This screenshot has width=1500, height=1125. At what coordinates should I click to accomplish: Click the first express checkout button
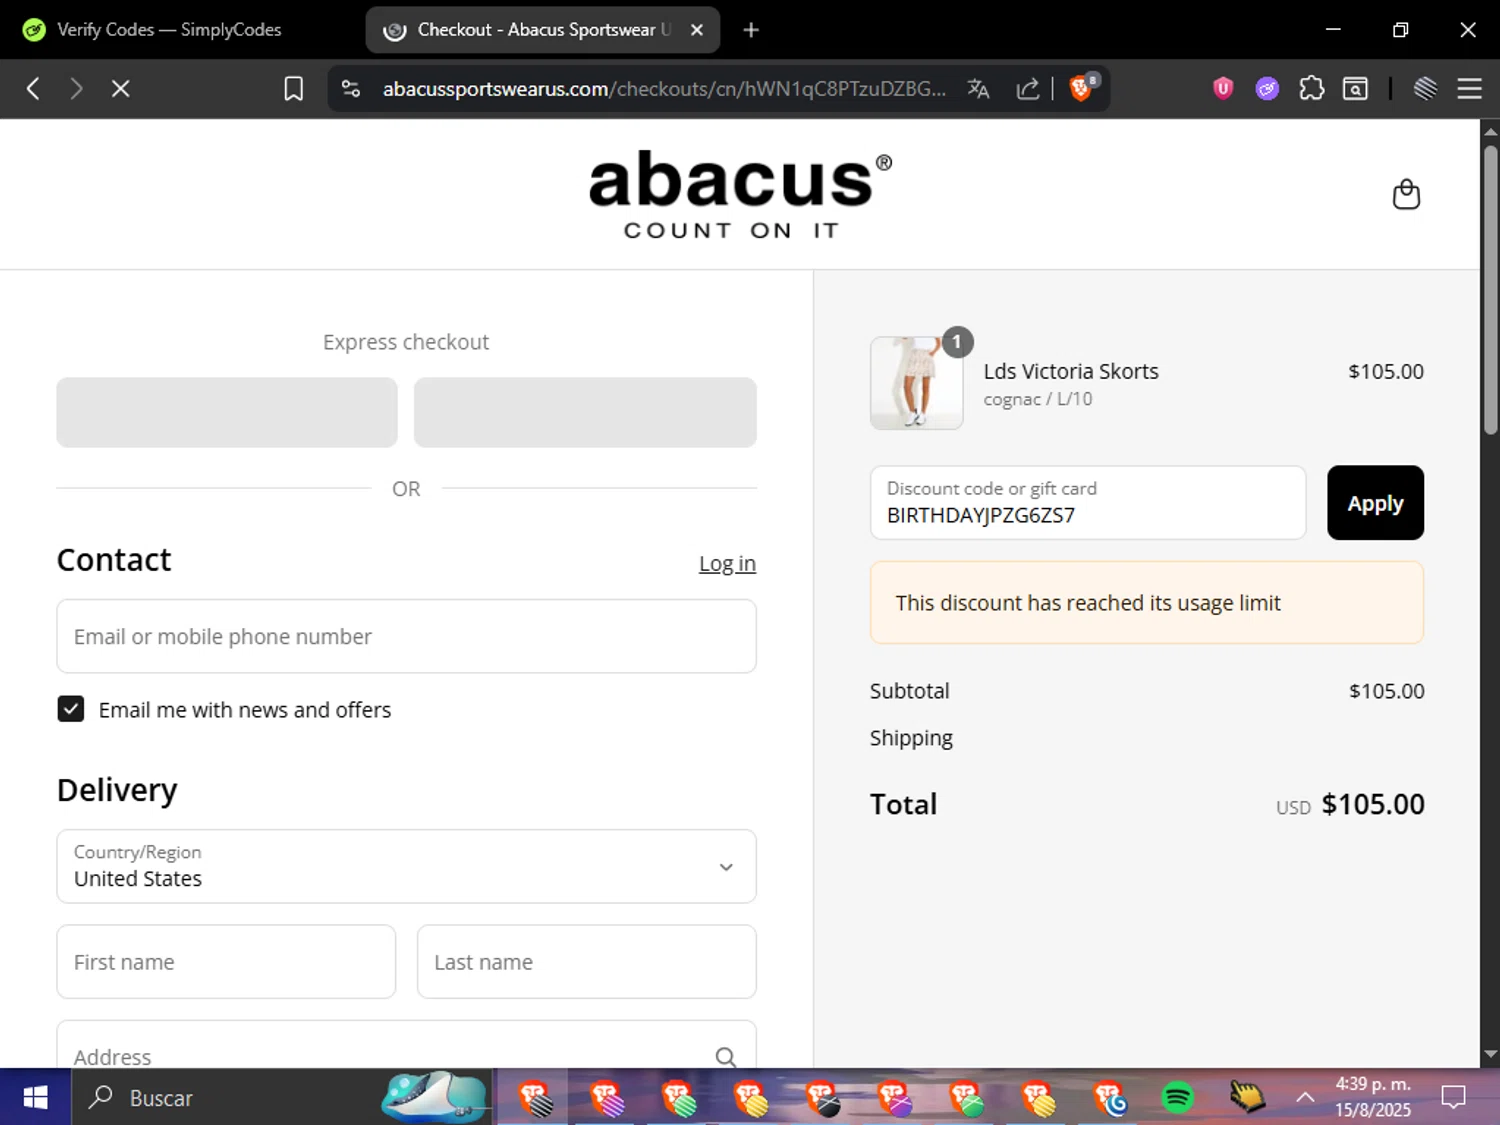point(227,412)
